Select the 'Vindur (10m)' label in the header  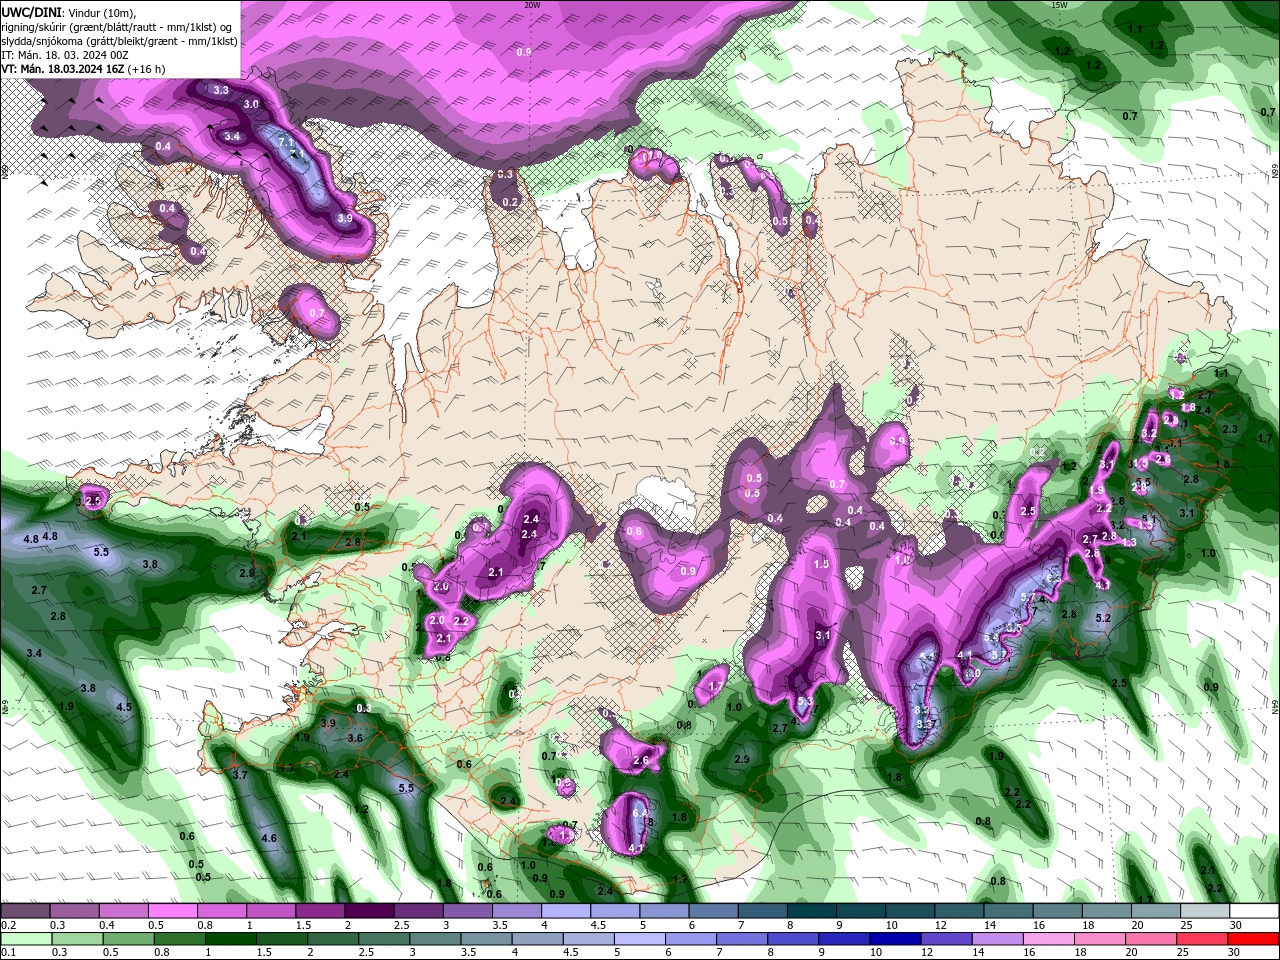click(99, 11)
